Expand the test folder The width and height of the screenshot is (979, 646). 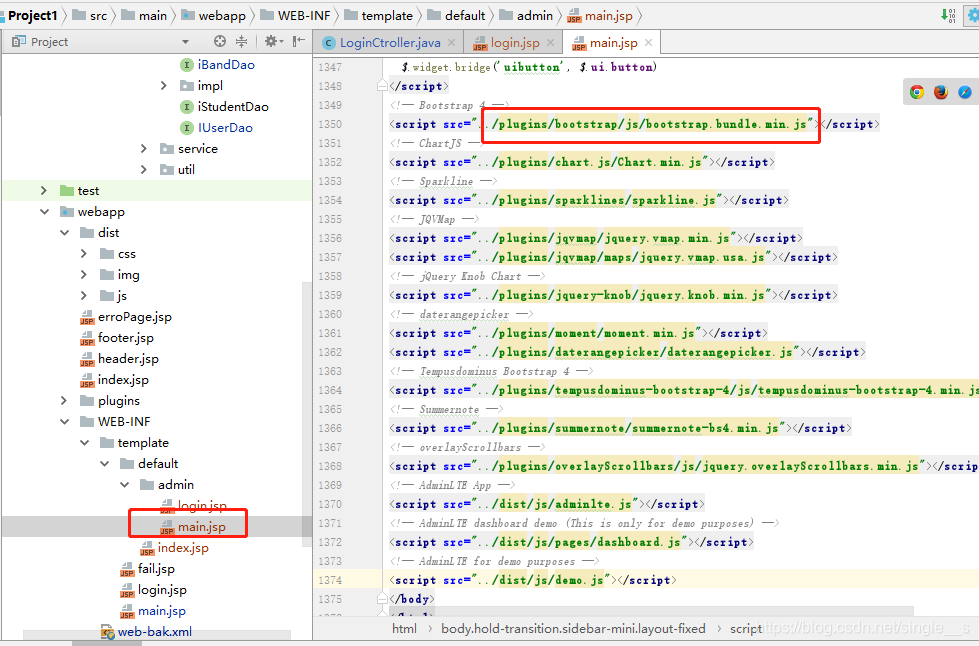tap(43, 190)
